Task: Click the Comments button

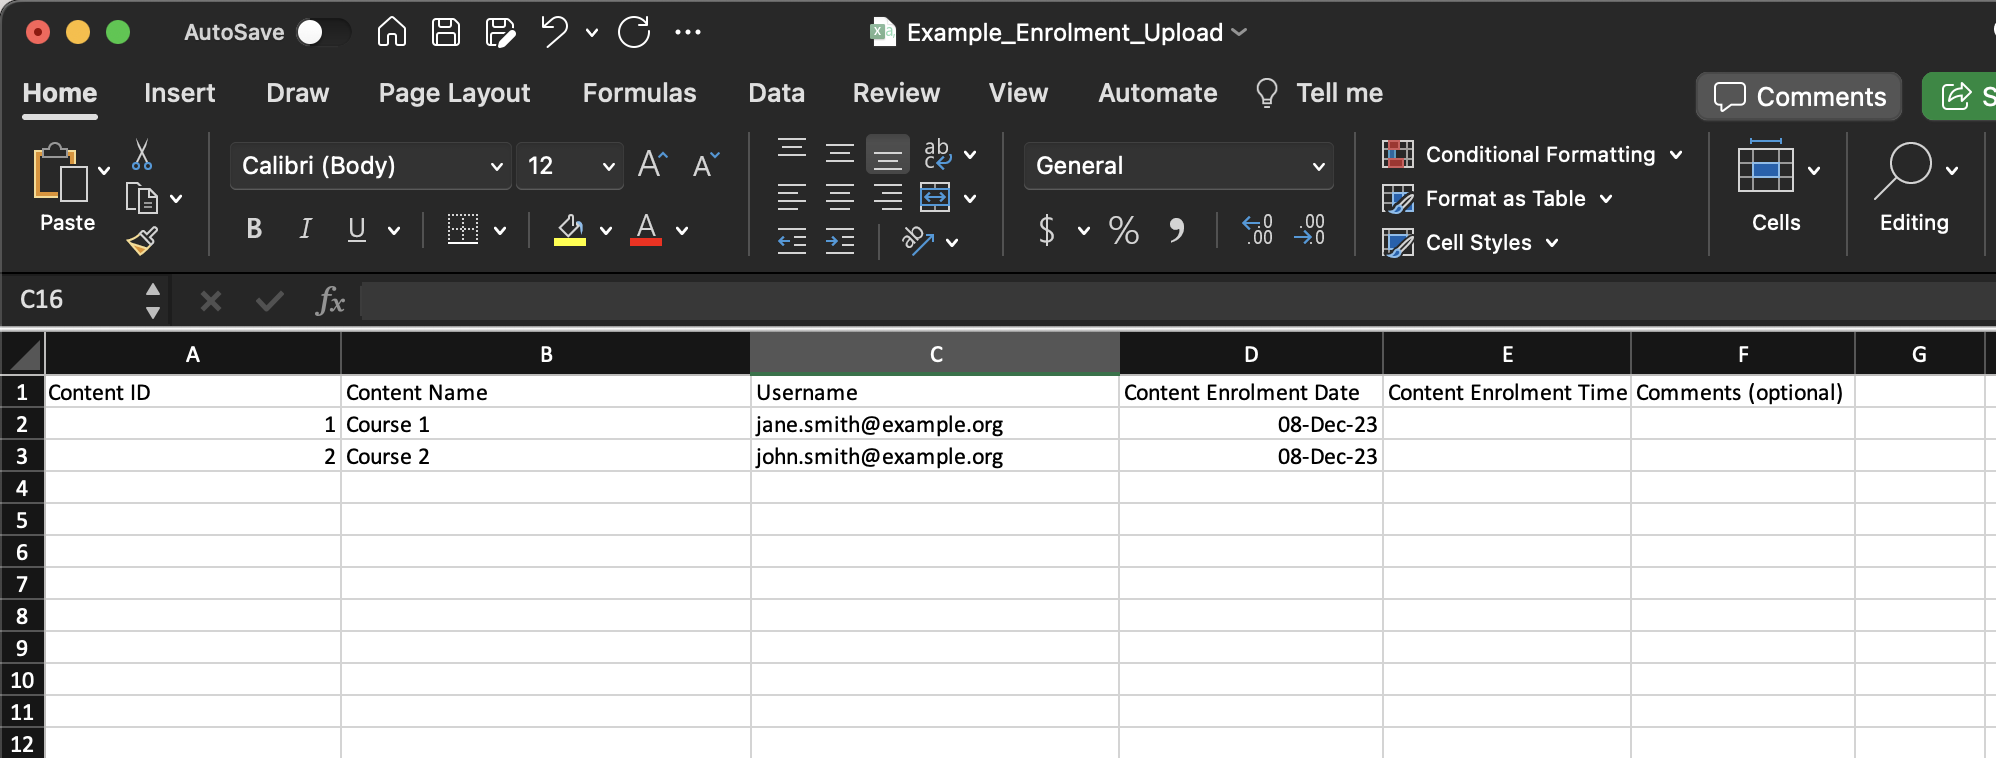Action: click(1799, 96)
